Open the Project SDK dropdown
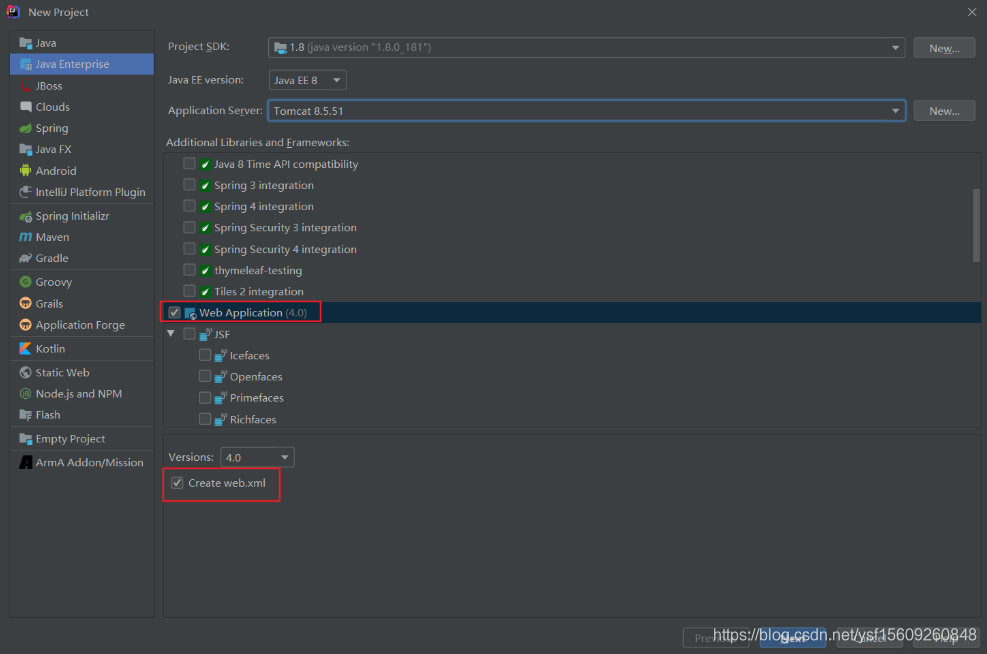Screen dimensions: 987x654 [587, 48]
